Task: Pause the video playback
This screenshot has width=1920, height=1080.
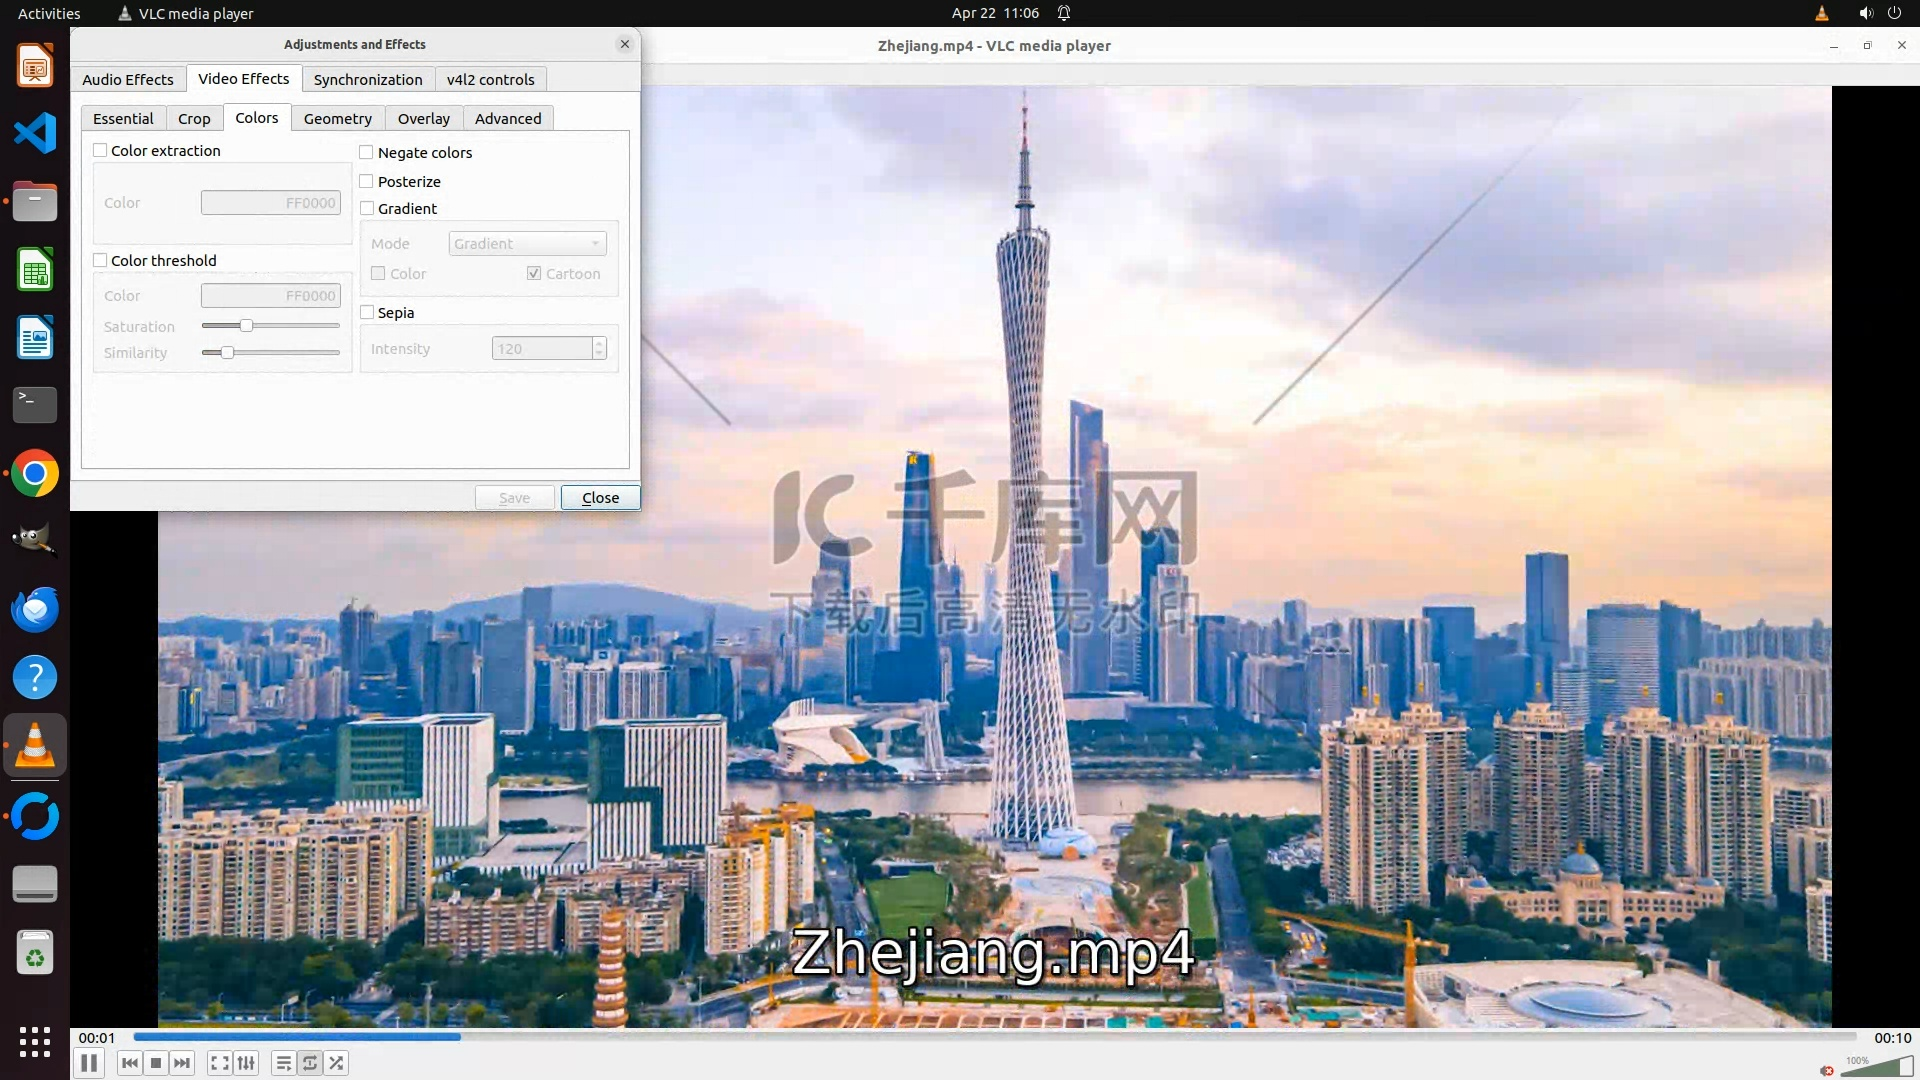Action: pyautogui.click(x=88, y=1063)
